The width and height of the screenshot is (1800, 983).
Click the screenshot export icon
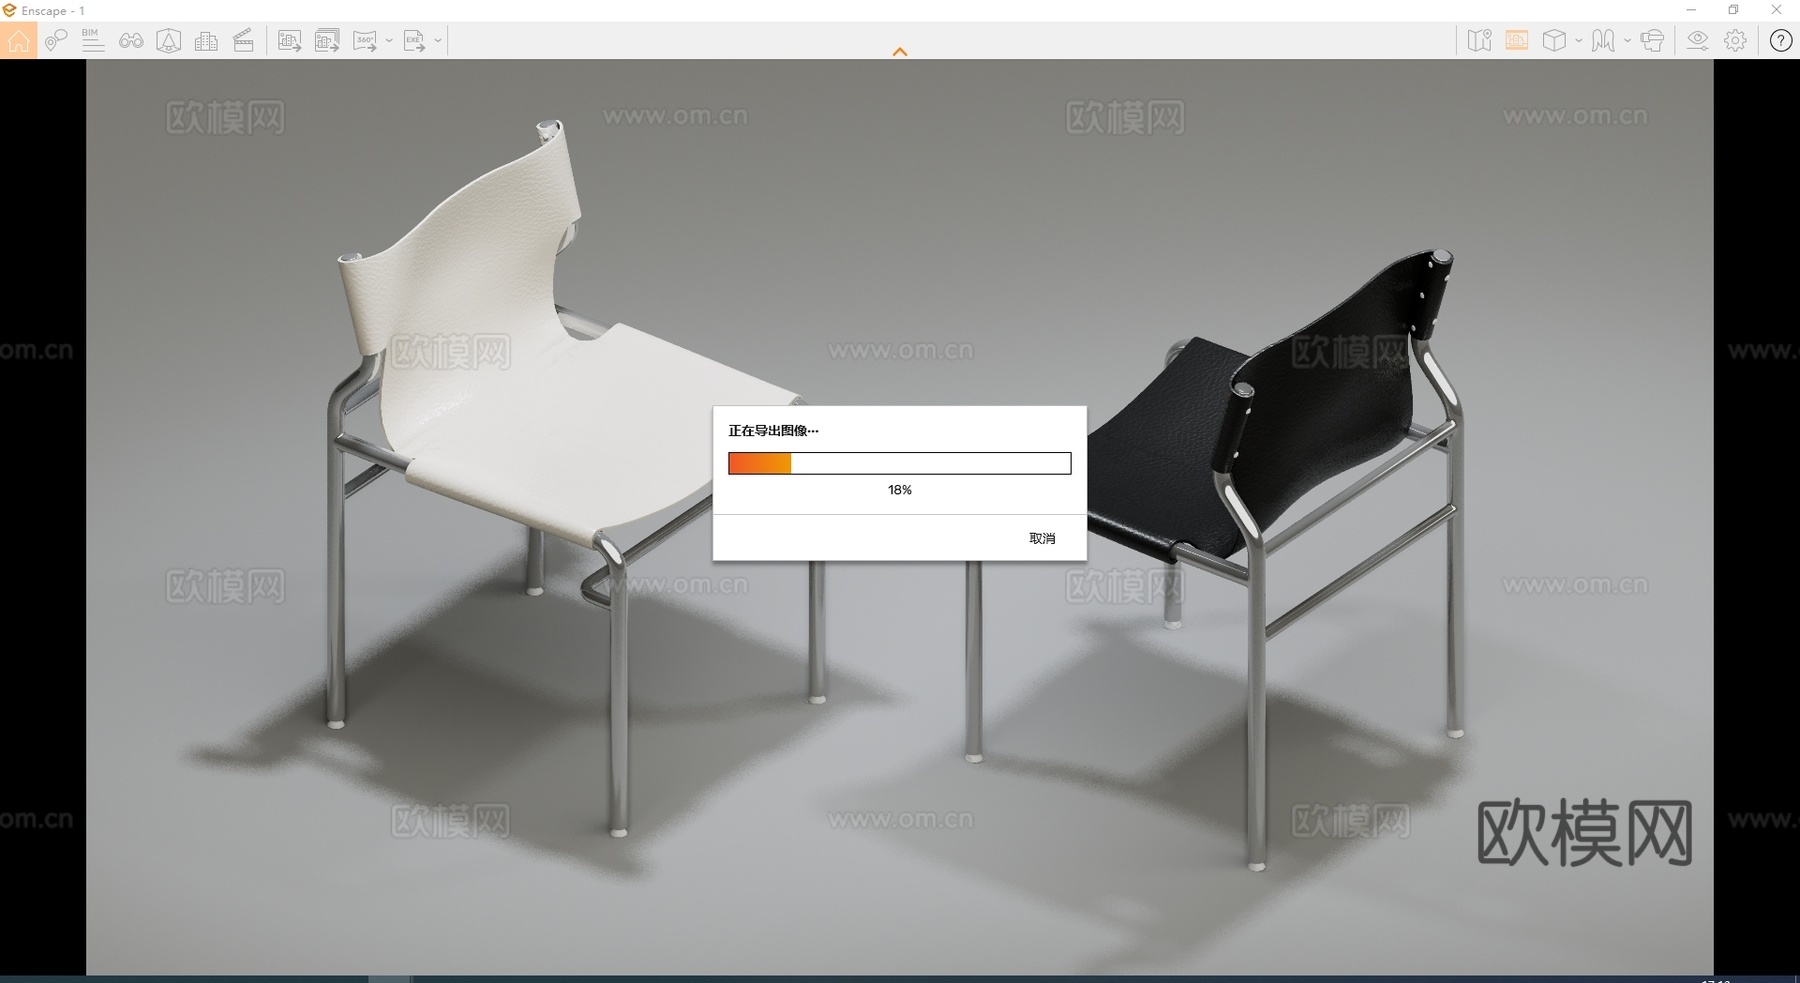pos(290,41)
